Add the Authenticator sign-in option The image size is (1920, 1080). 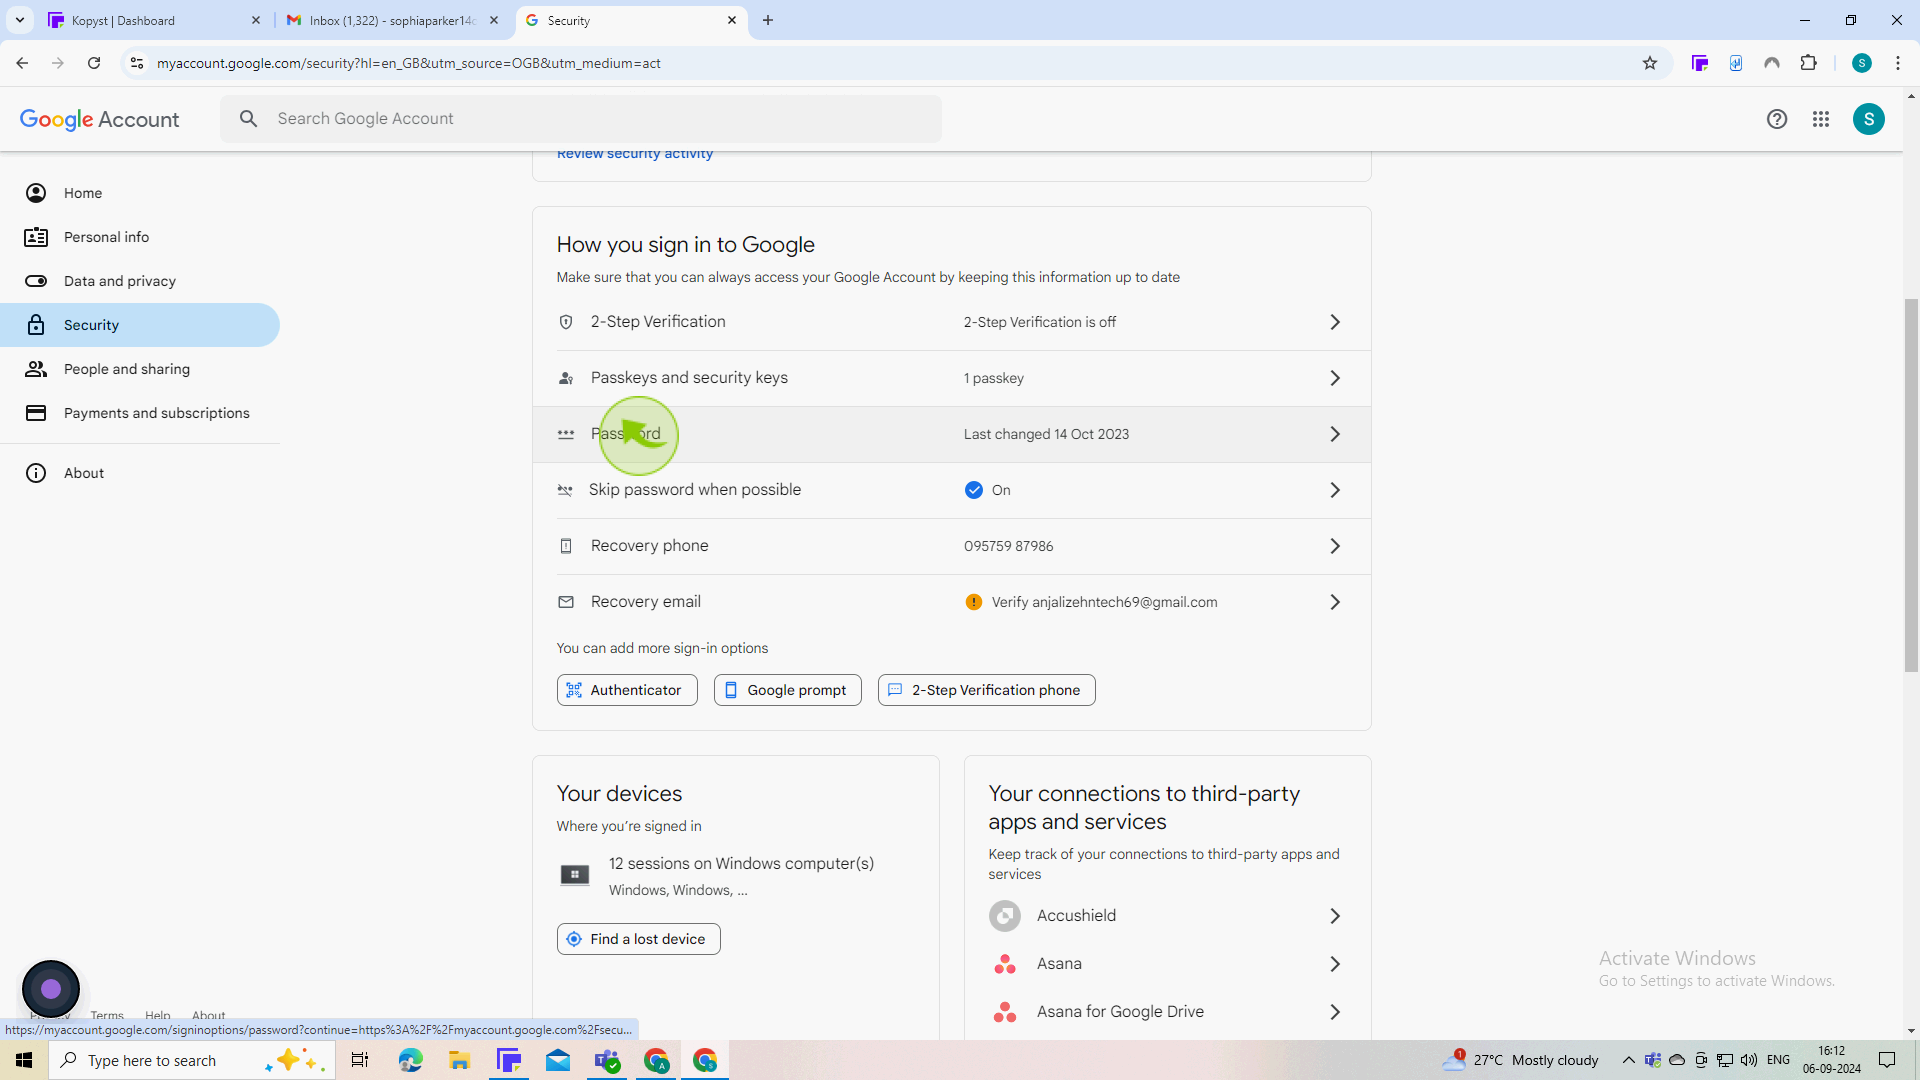click(x=627, y=690)
